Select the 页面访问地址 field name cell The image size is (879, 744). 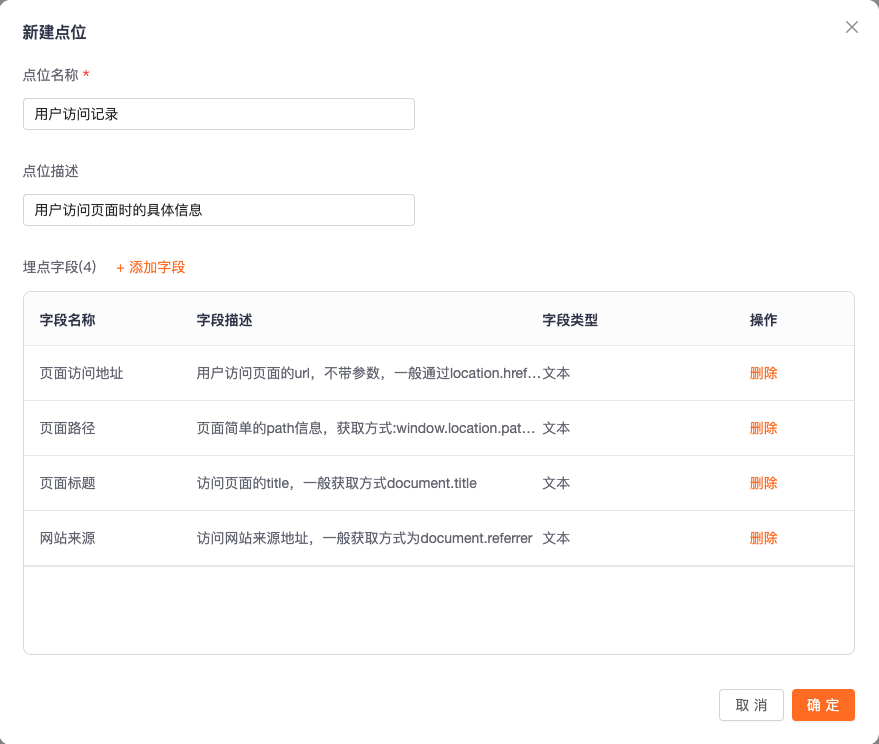(81, 373)
